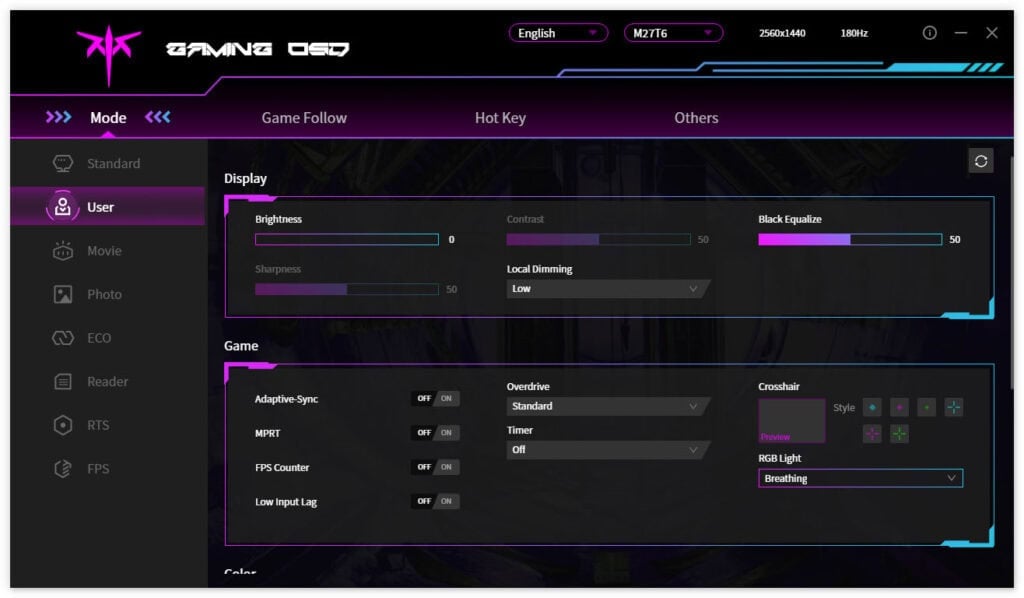Select the green dot crosshair style

click(x=926, y=407)
